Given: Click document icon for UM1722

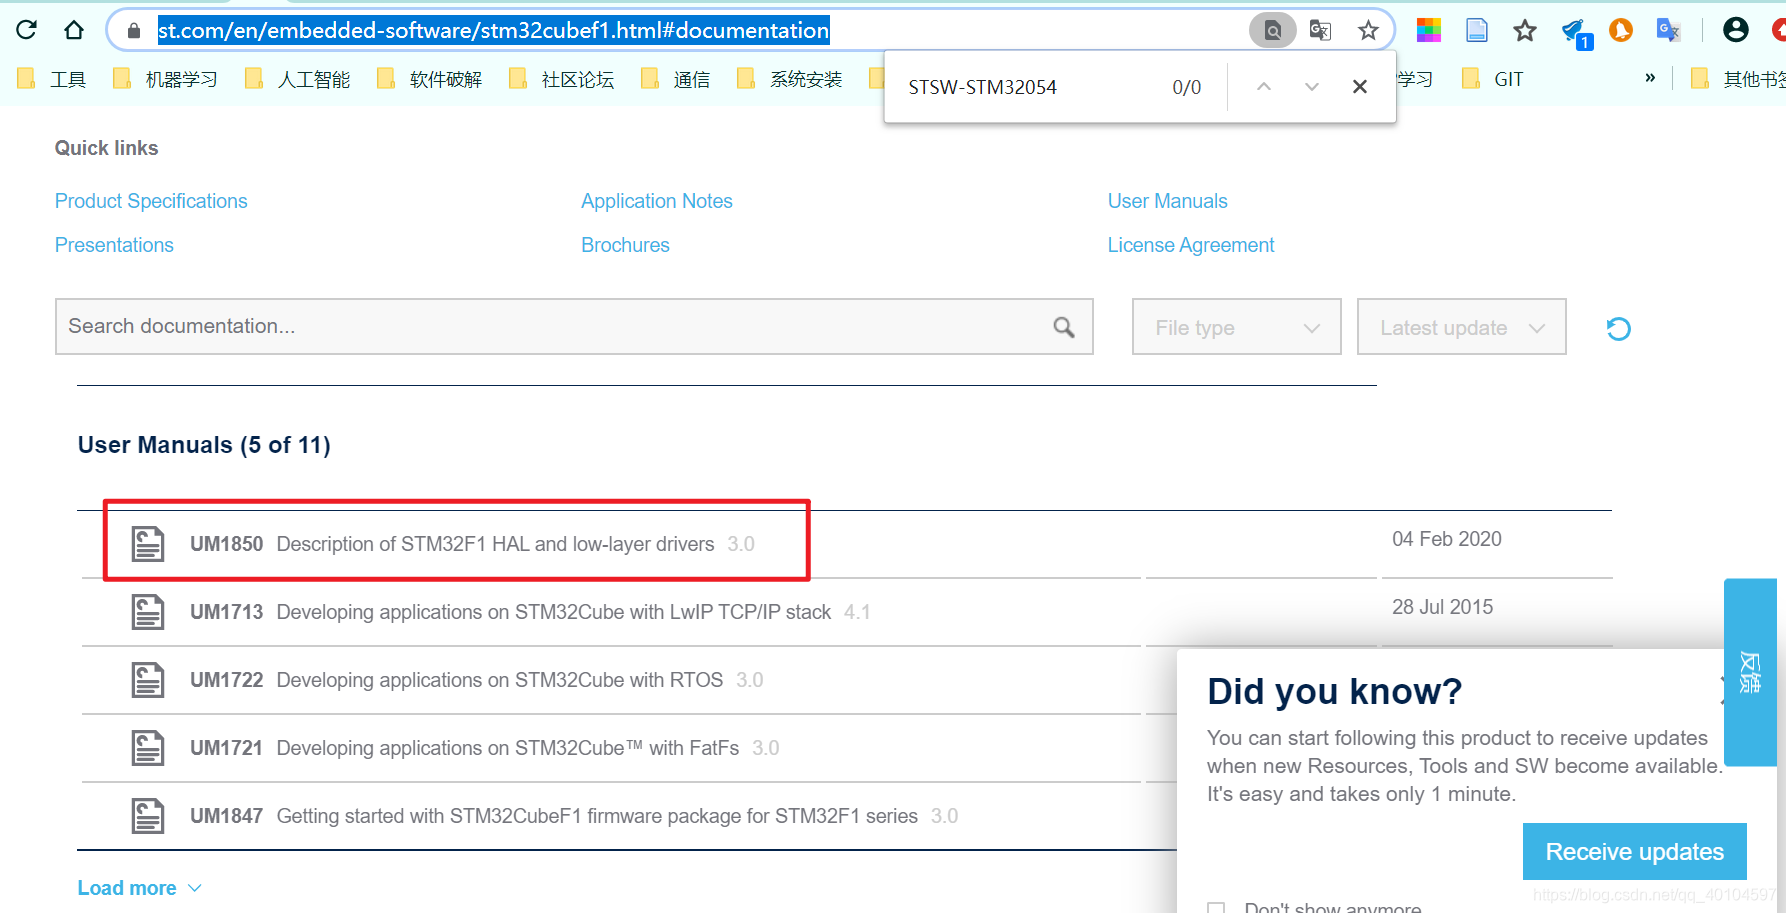Looking at the screenshot, I should [148, 680].
